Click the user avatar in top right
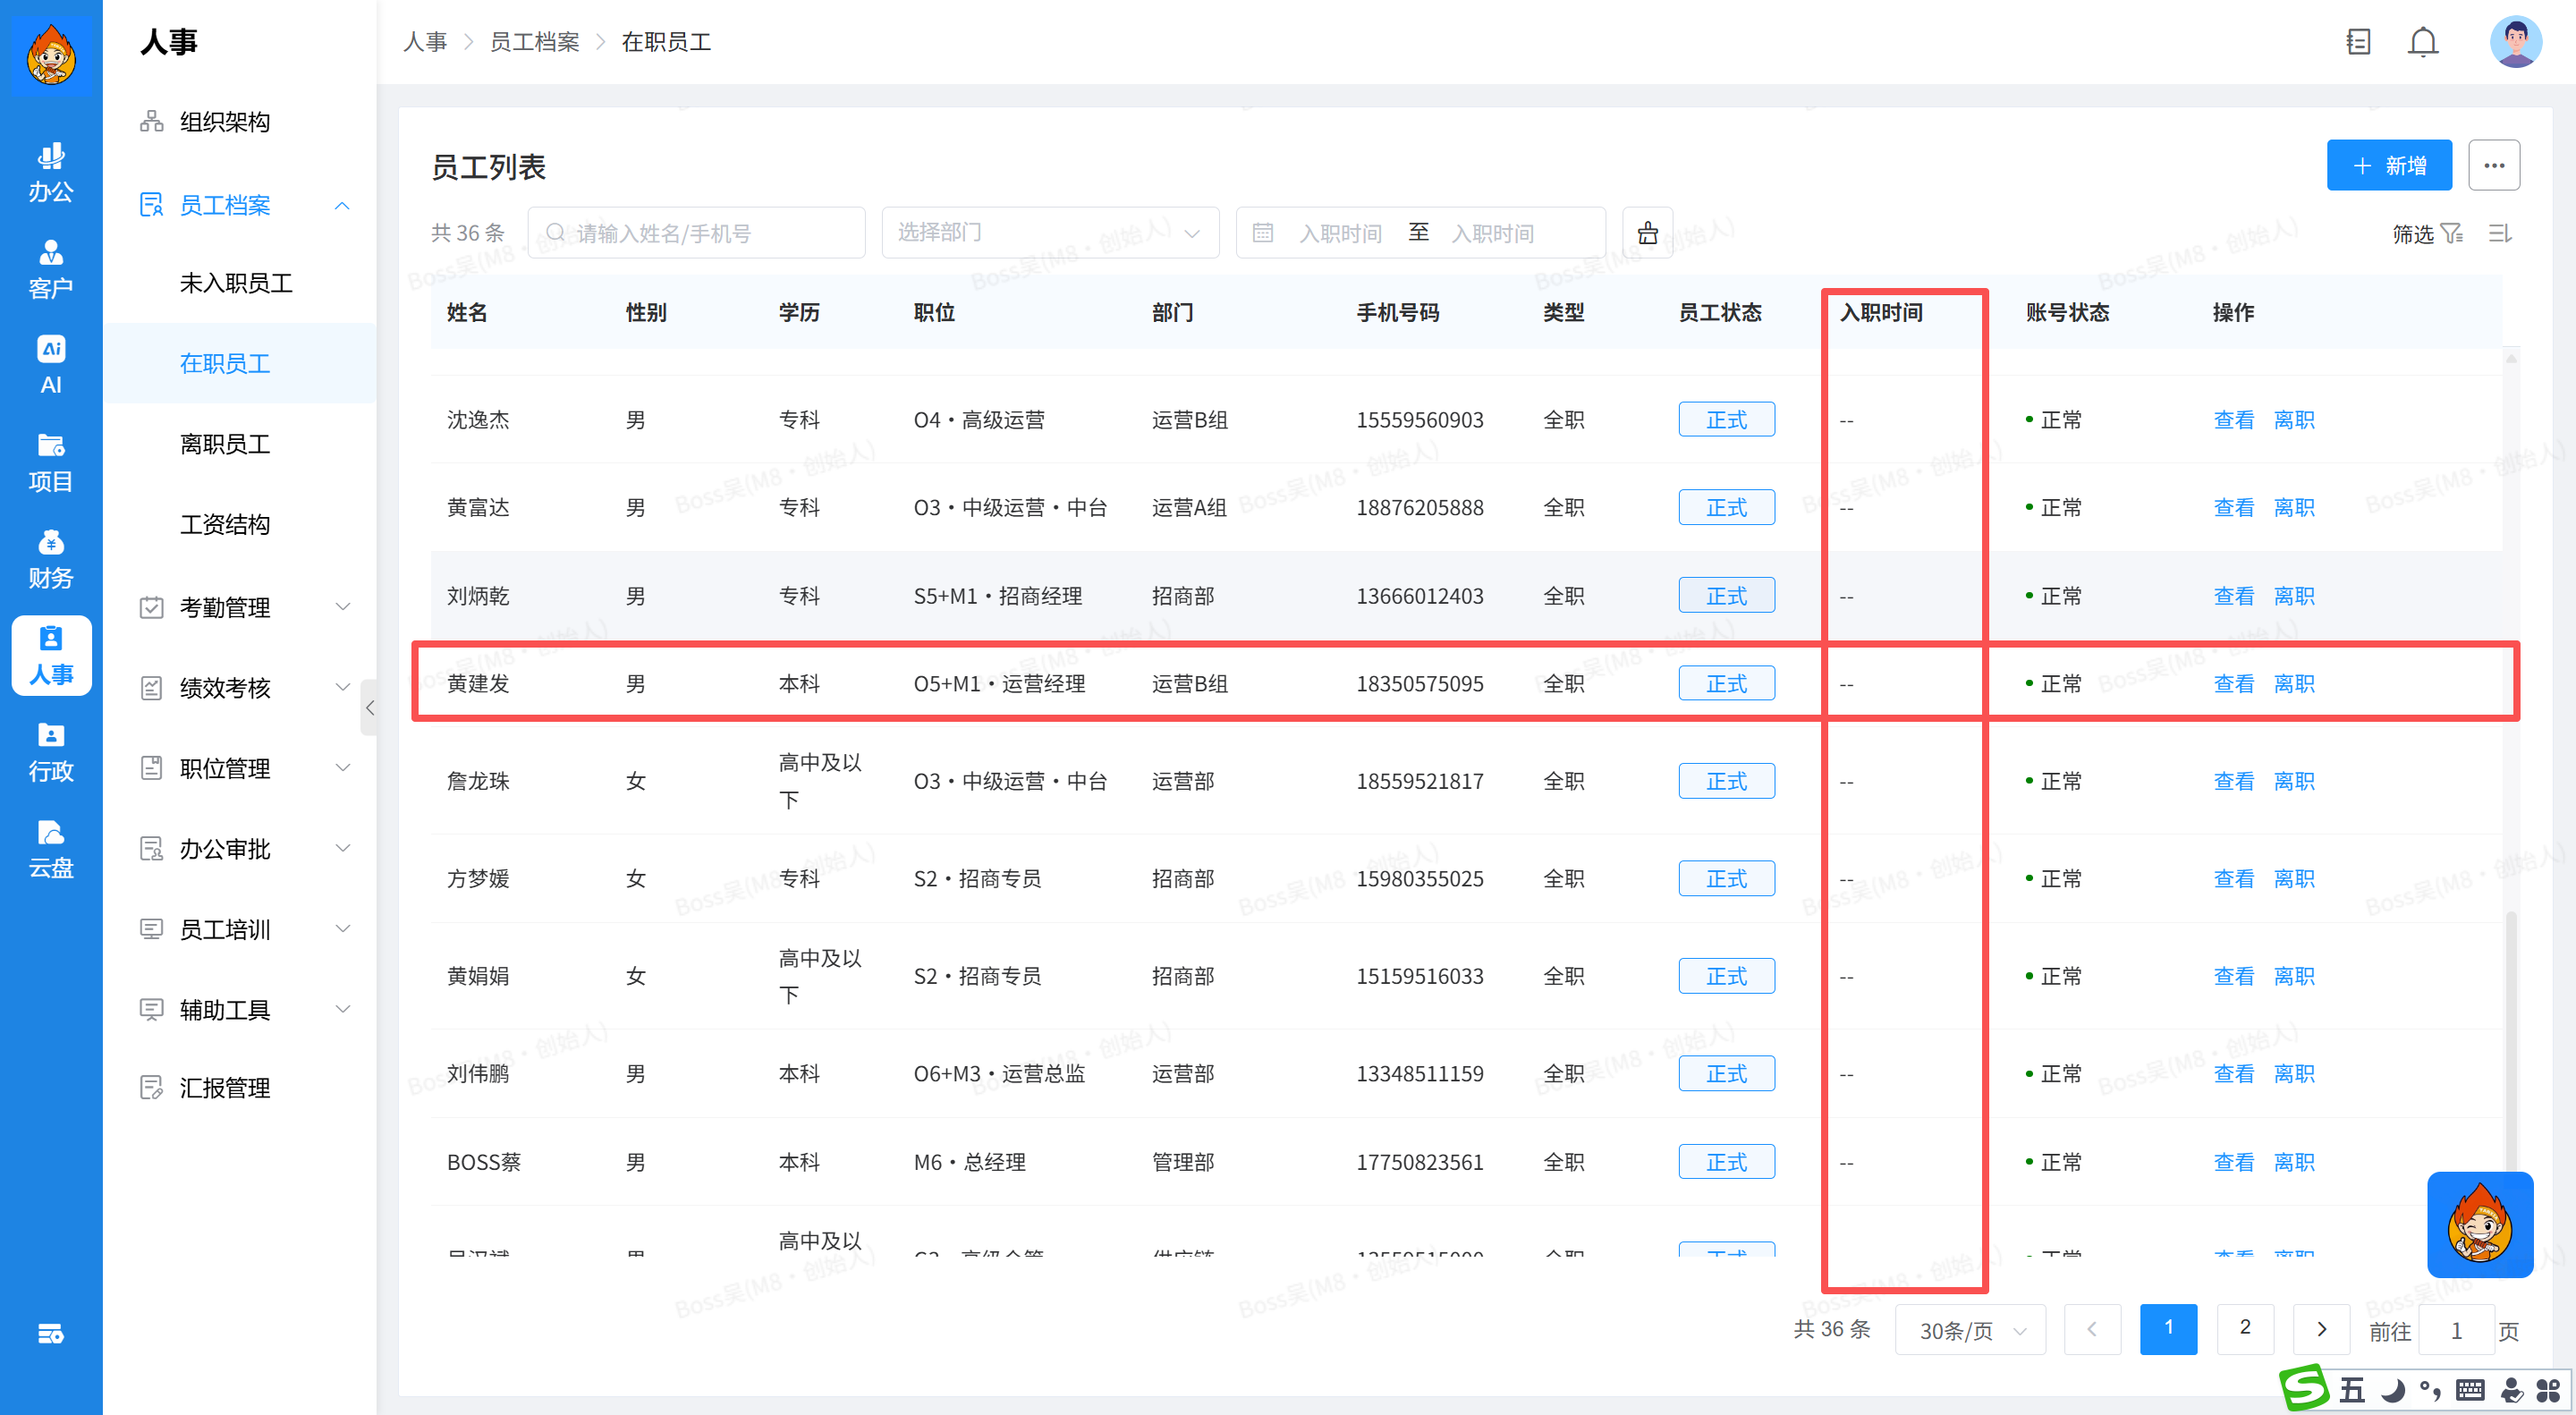2576x1415 pixels. click(2514, 42)
